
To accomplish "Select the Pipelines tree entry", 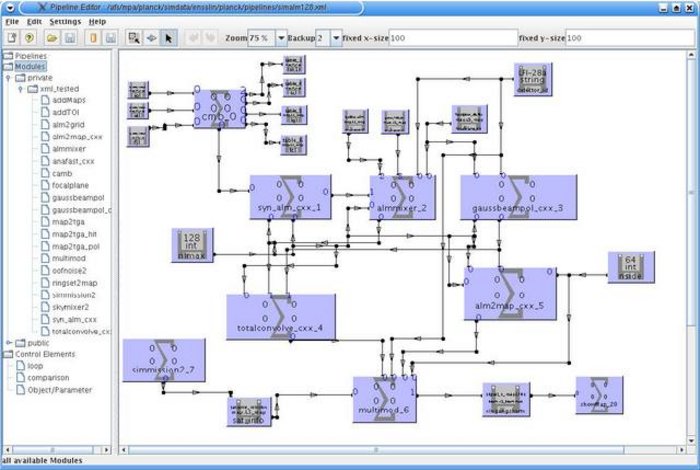I will (31, 56).
